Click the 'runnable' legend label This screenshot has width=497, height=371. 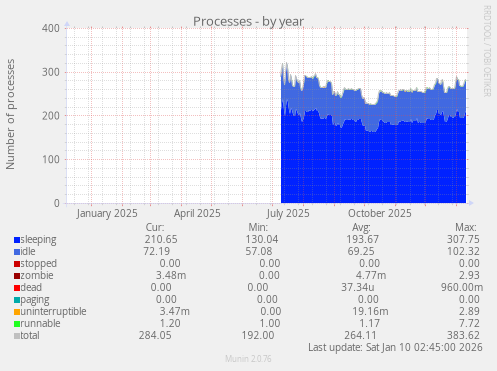tap(40, 323)
